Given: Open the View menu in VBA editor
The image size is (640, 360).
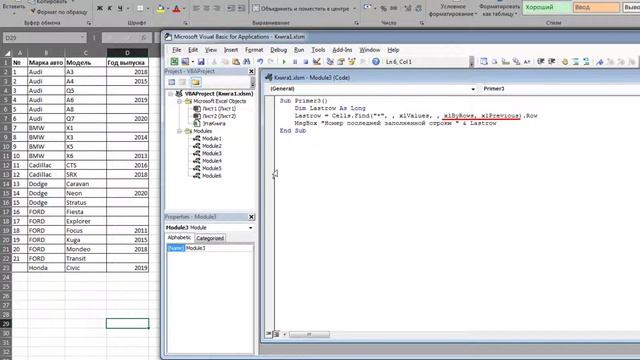Looking at the screenshot, I should click(x=211, y=50).
